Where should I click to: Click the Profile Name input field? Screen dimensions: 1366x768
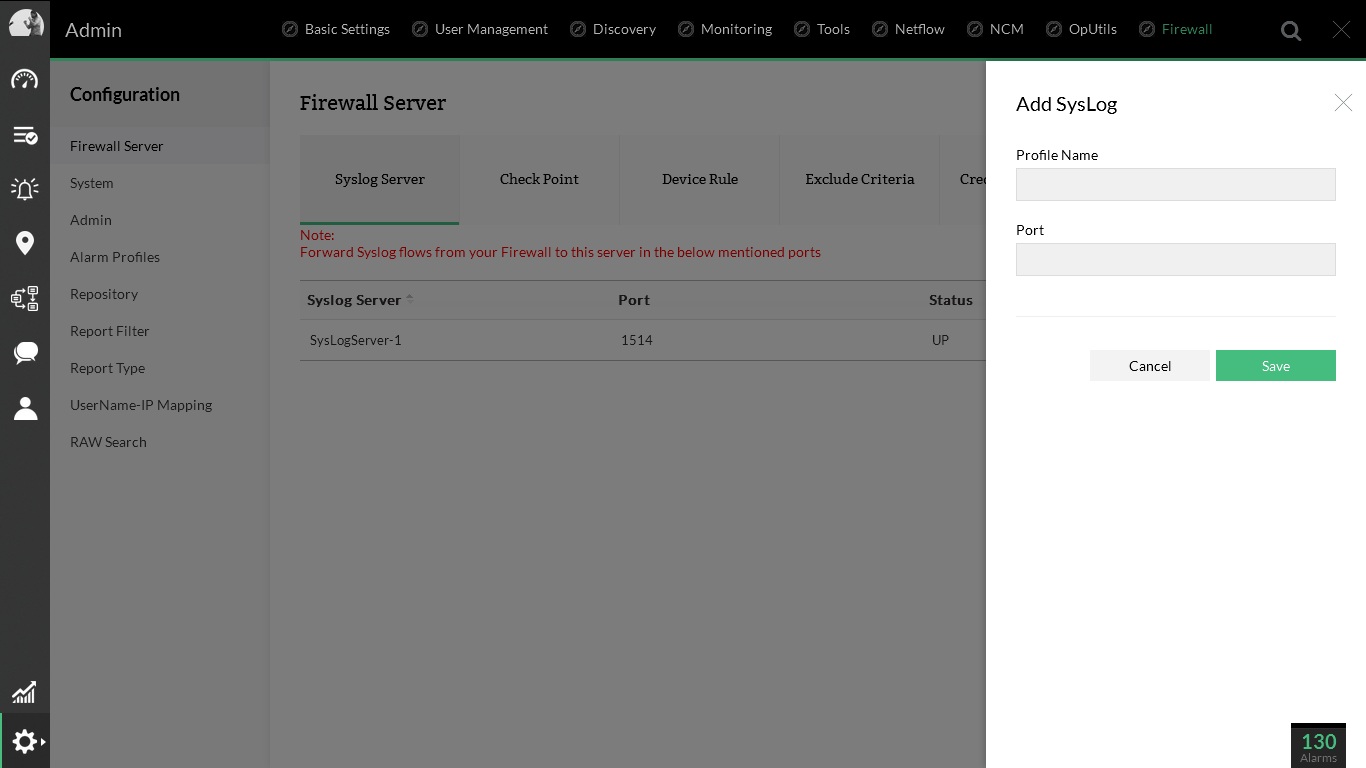(1175, 184)
